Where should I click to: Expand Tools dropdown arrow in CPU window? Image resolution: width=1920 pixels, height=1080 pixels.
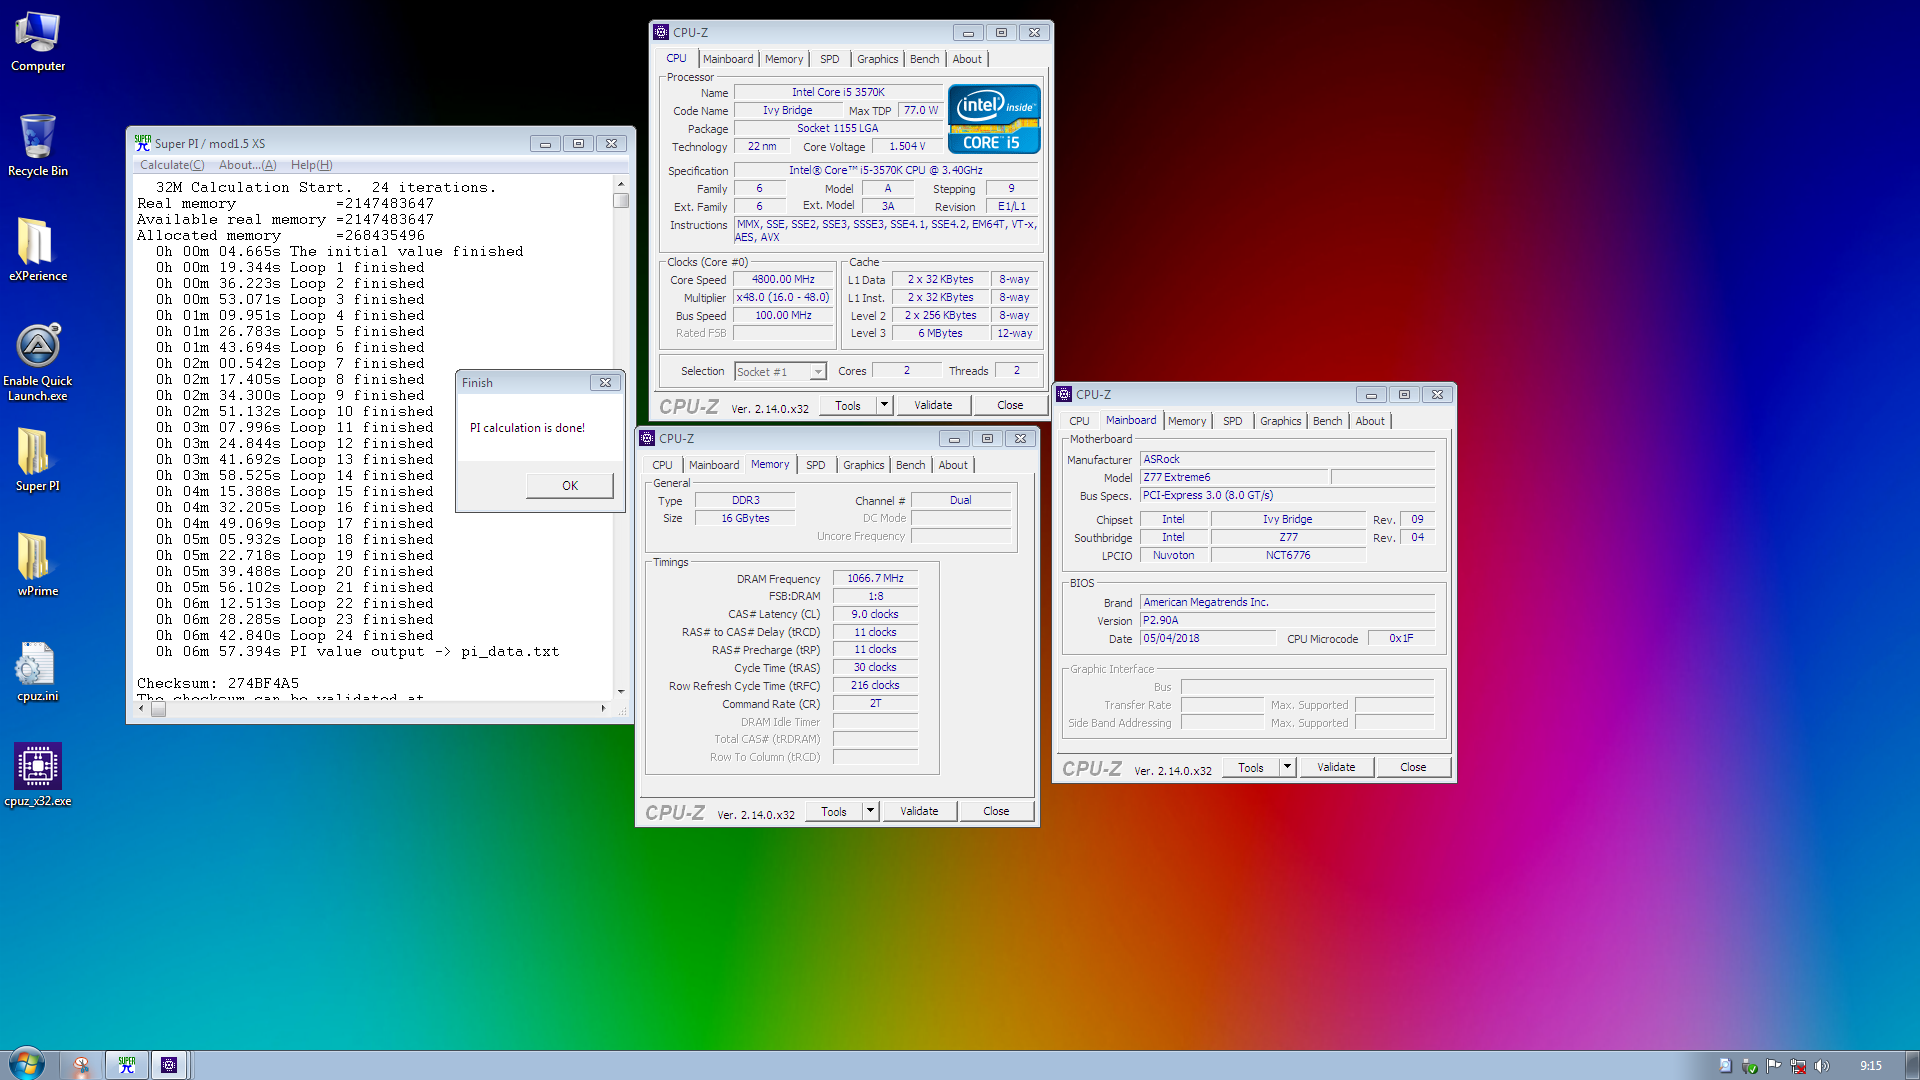pos(884,405)
